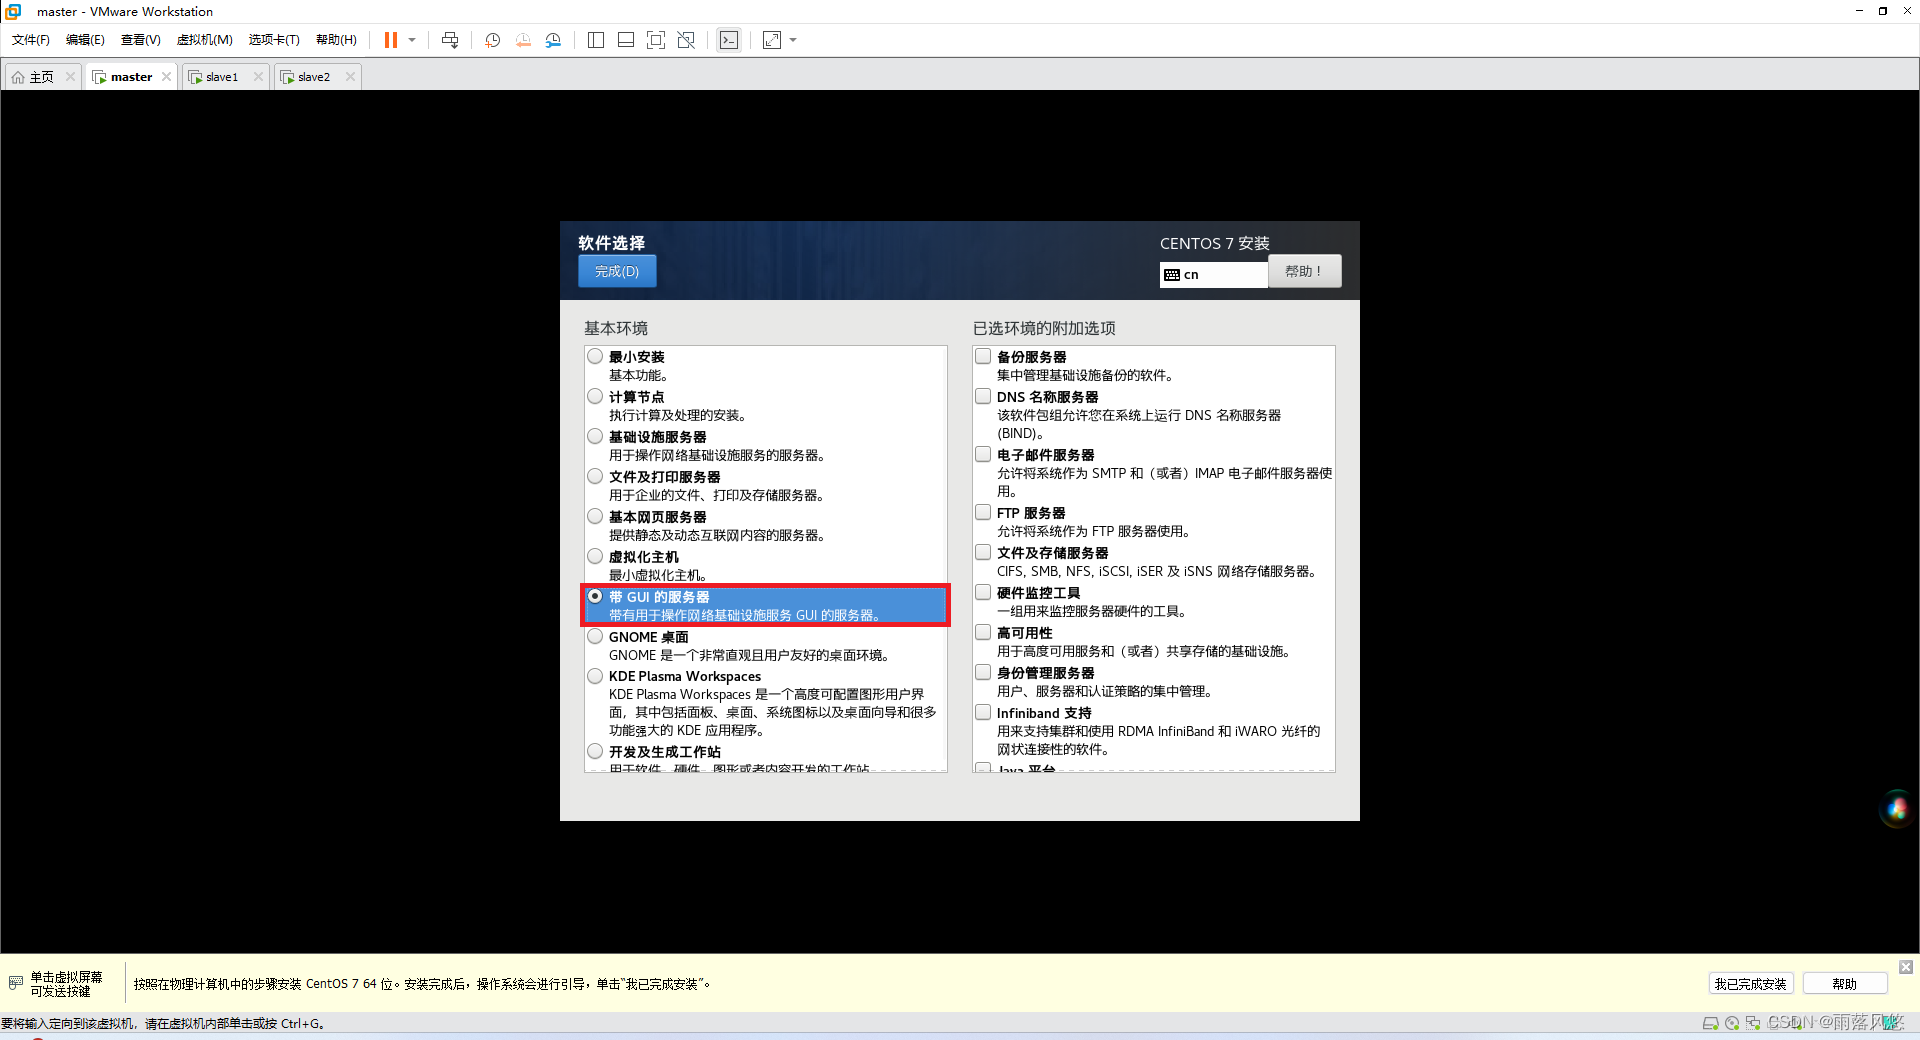The width and height of the screenshot is (1920, 1040).
Task: Select the GNOME 桌面 radio option
Action: click(595, 636)
